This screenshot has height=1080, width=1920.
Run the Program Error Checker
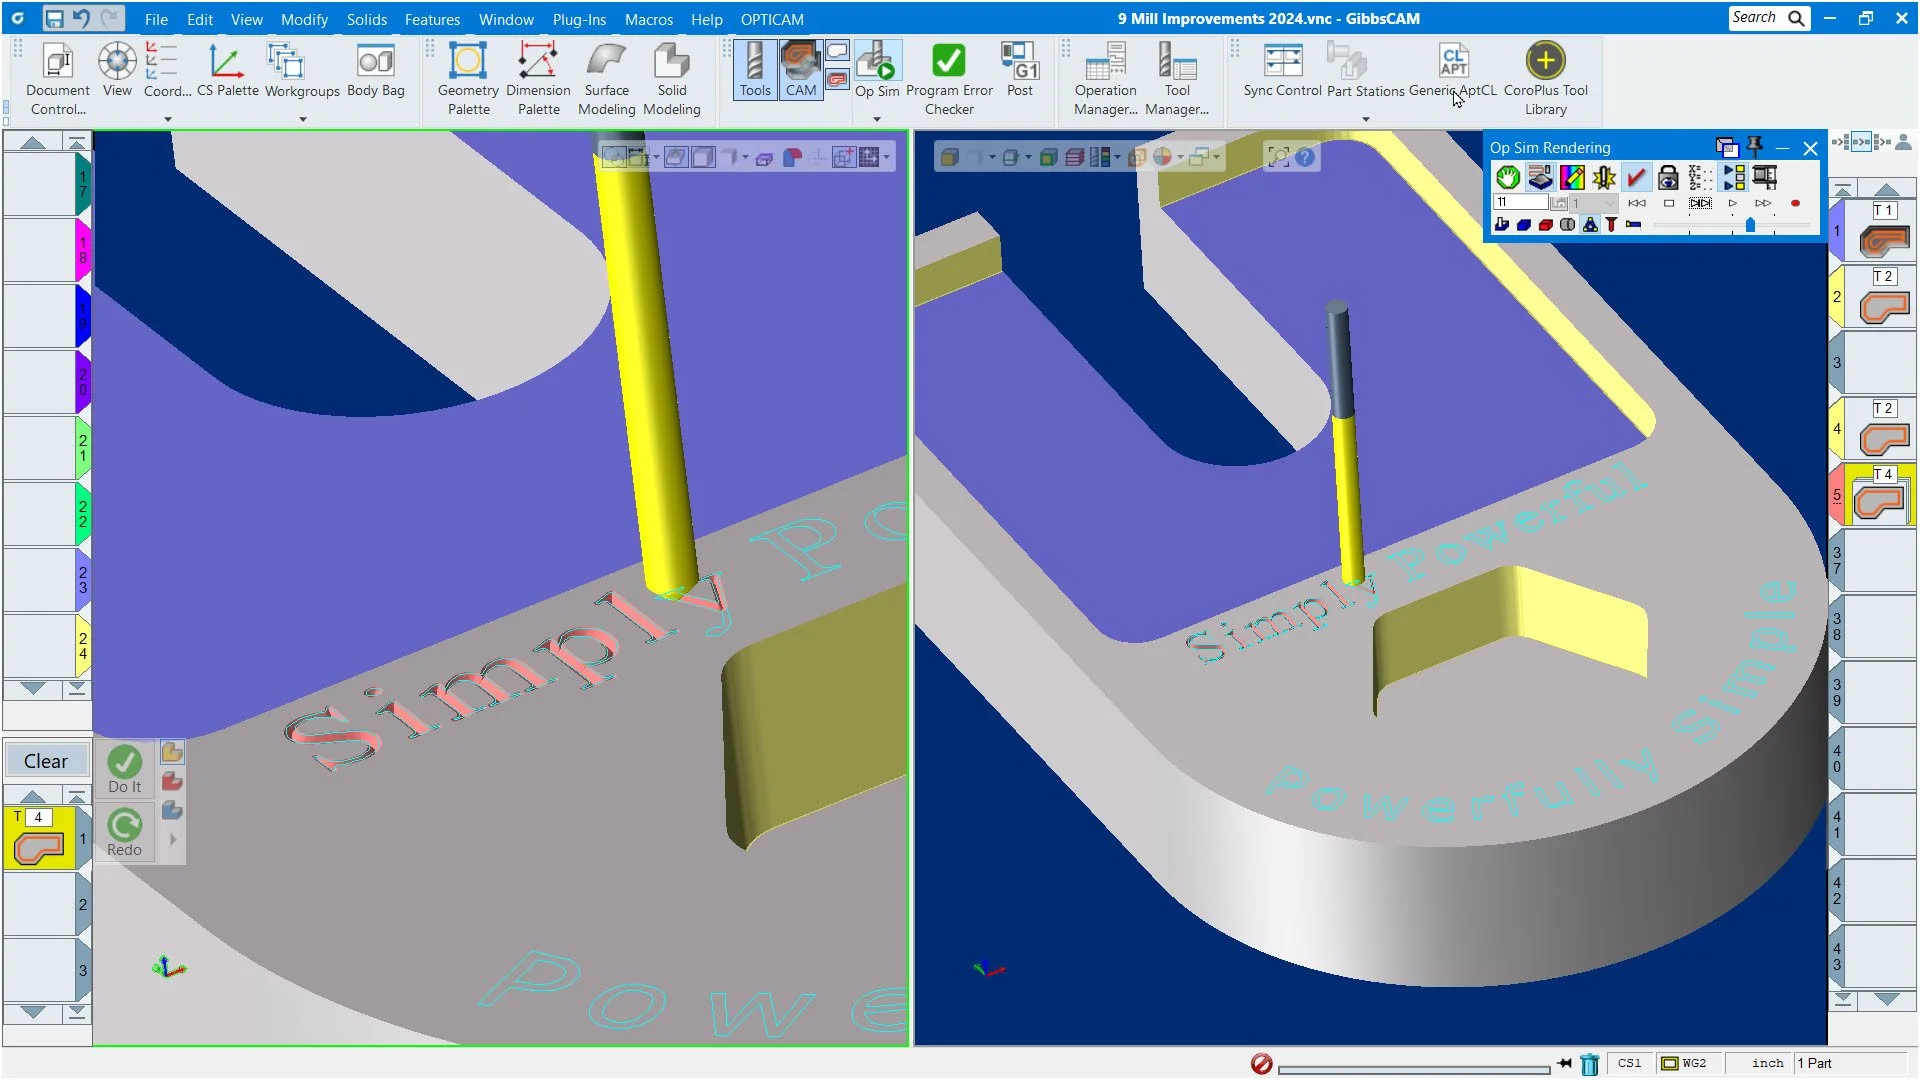pyautogui.click(x=948, y=70)
